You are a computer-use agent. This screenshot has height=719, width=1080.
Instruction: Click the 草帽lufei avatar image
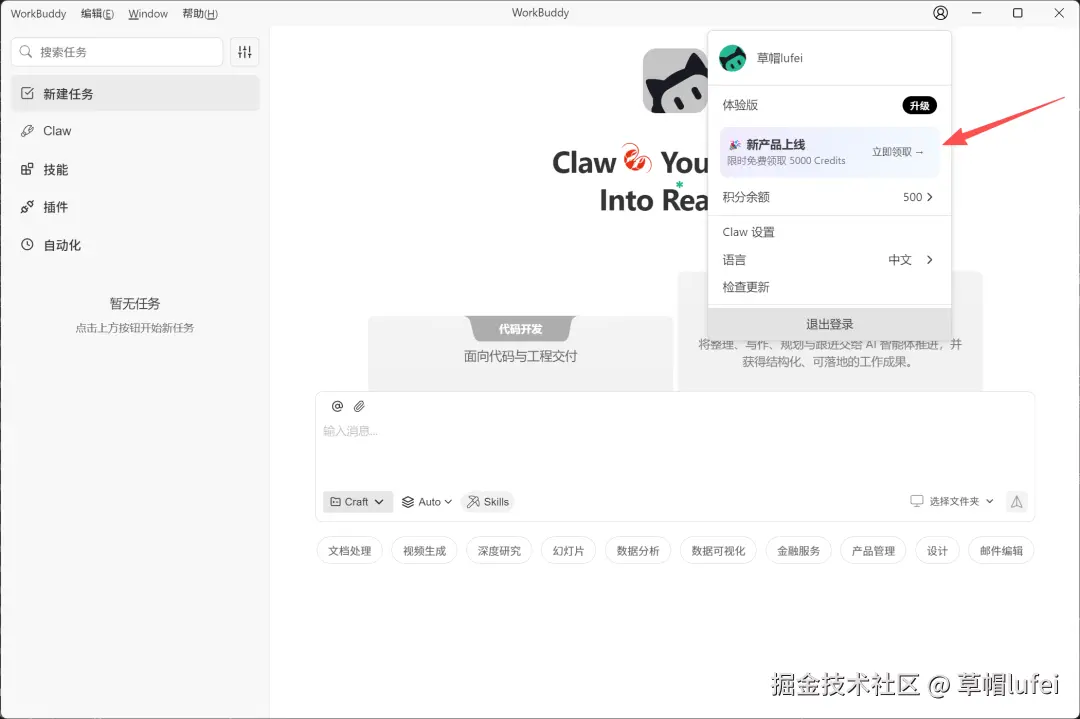click(x=732, y=59)
